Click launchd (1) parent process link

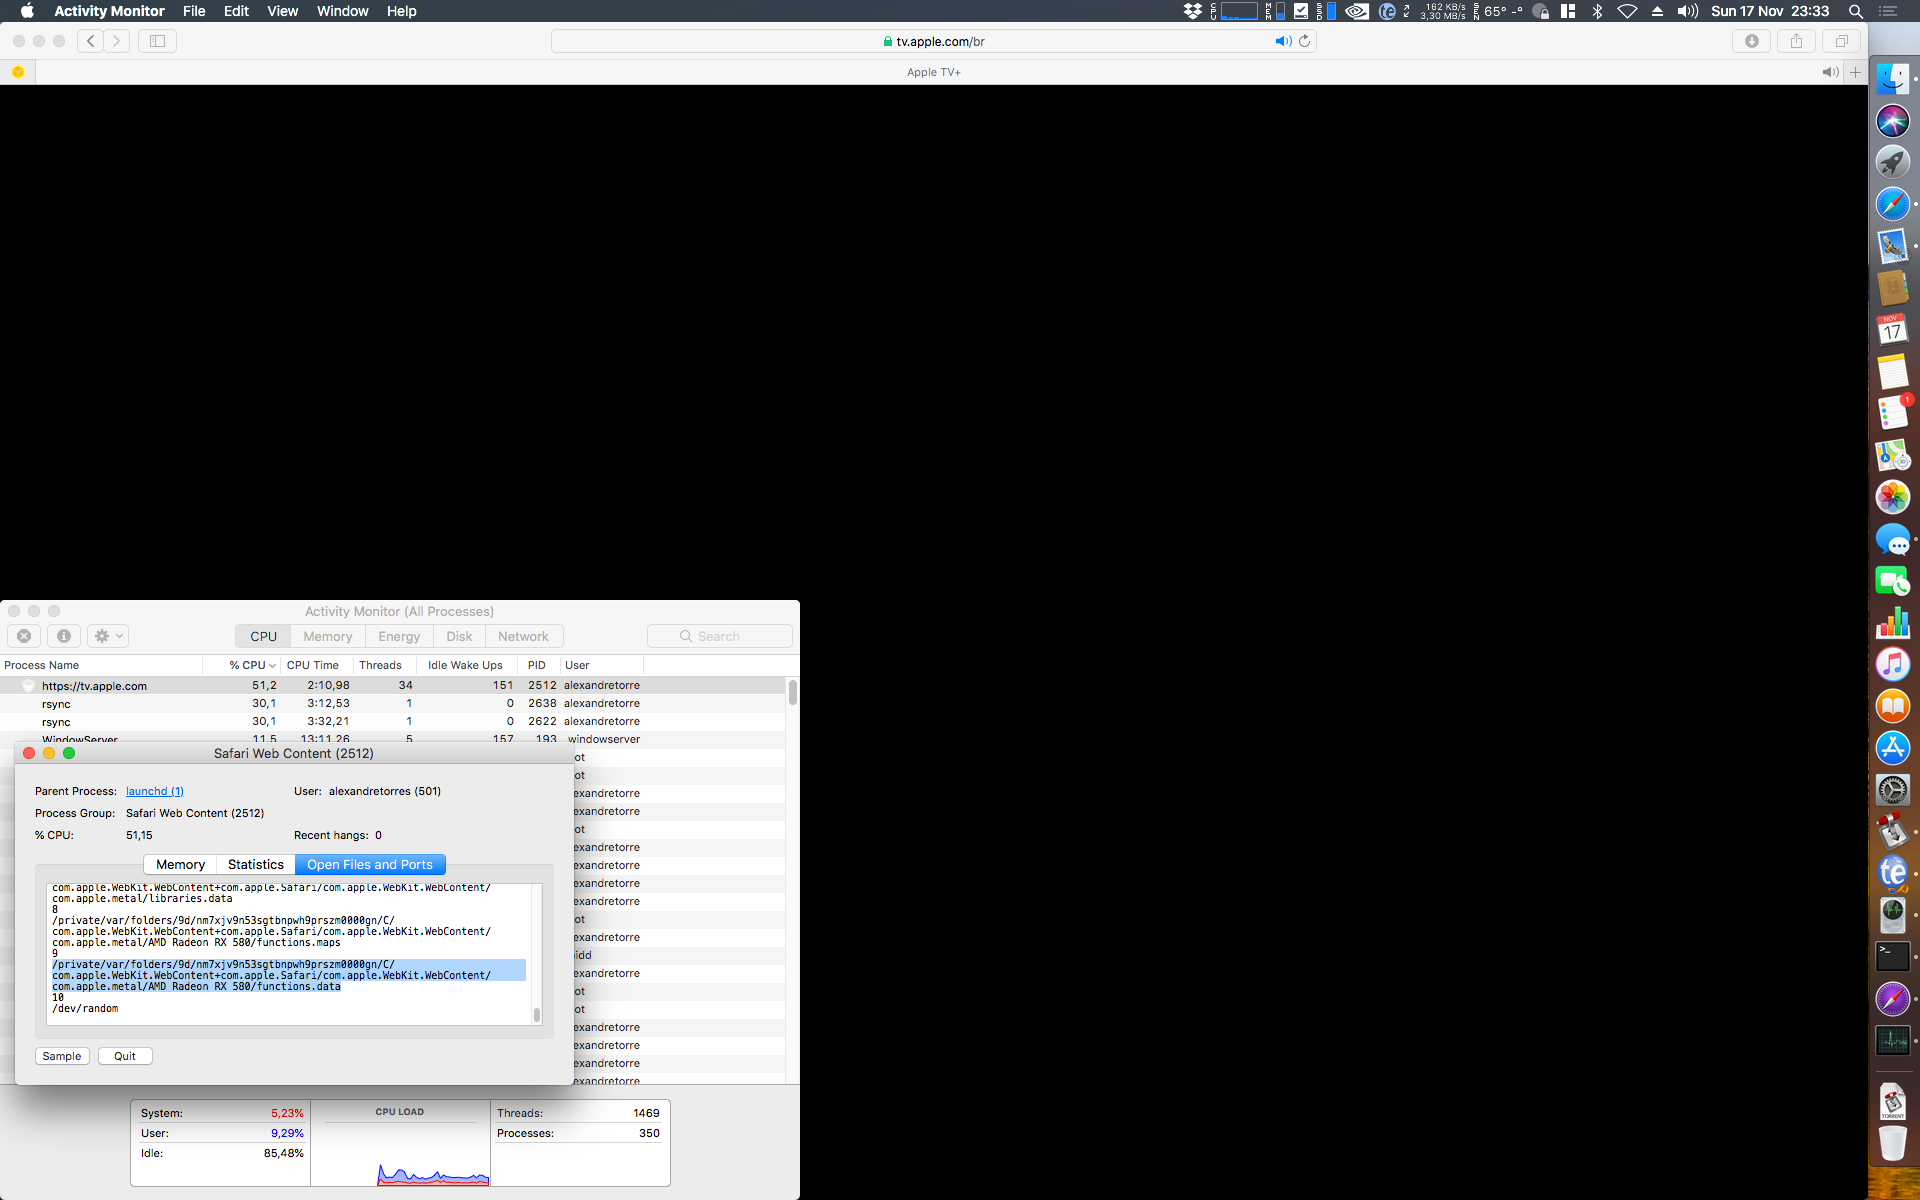pos(155,791)
